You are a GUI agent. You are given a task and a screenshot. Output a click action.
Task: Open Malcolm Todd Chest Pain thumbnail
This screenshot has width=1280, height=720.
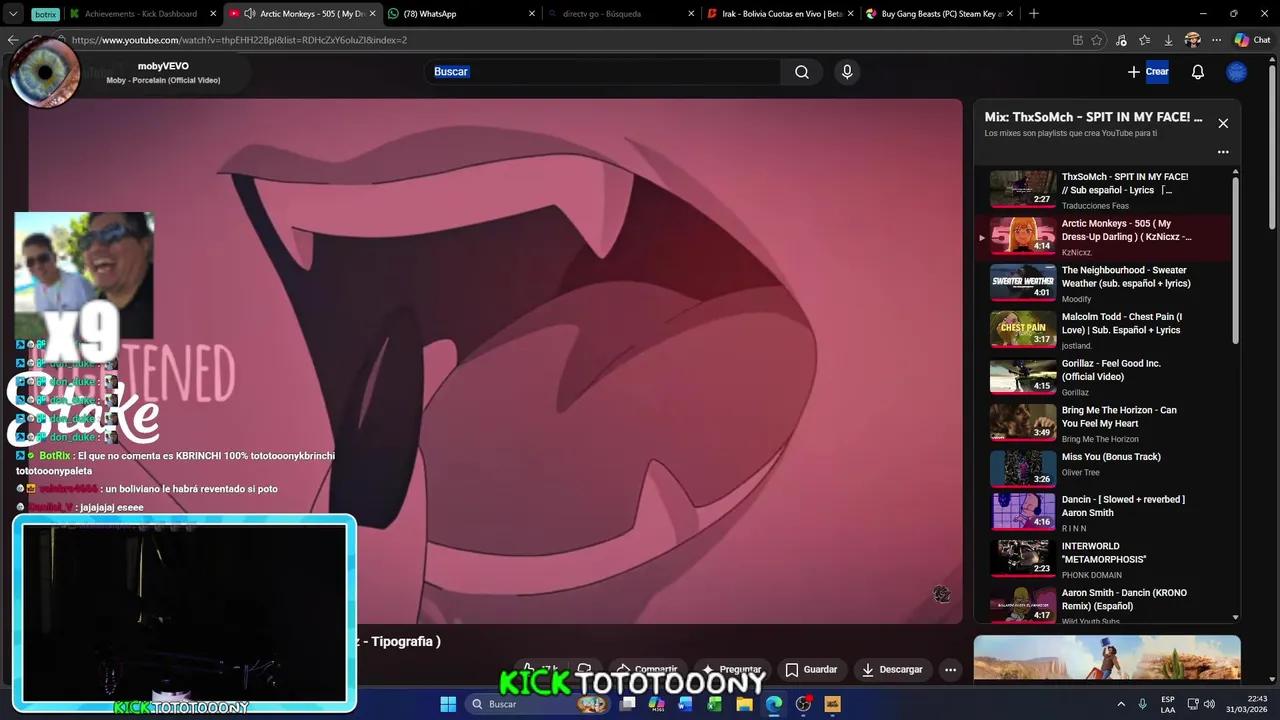[1023, 329]
